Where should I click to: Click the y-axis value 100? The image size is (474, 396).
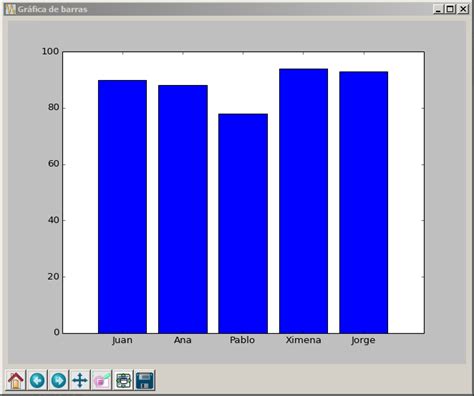coord(50,51)
